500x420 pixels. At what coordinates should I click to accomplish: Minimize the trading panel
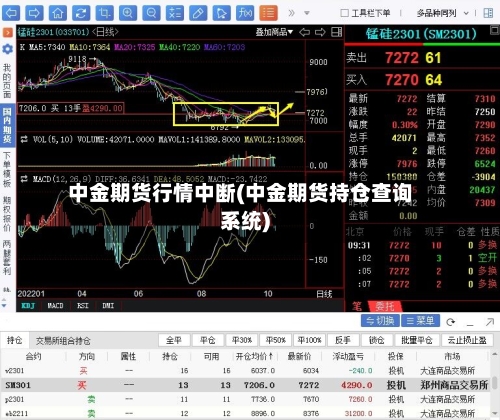(470, 324)
